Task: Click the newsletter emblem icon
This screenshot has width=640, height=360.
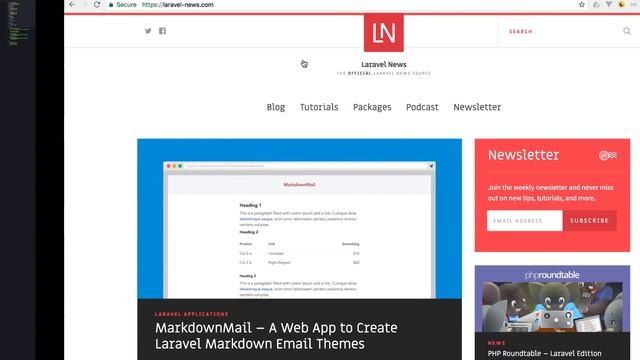Action: click(x=608, y=155)
